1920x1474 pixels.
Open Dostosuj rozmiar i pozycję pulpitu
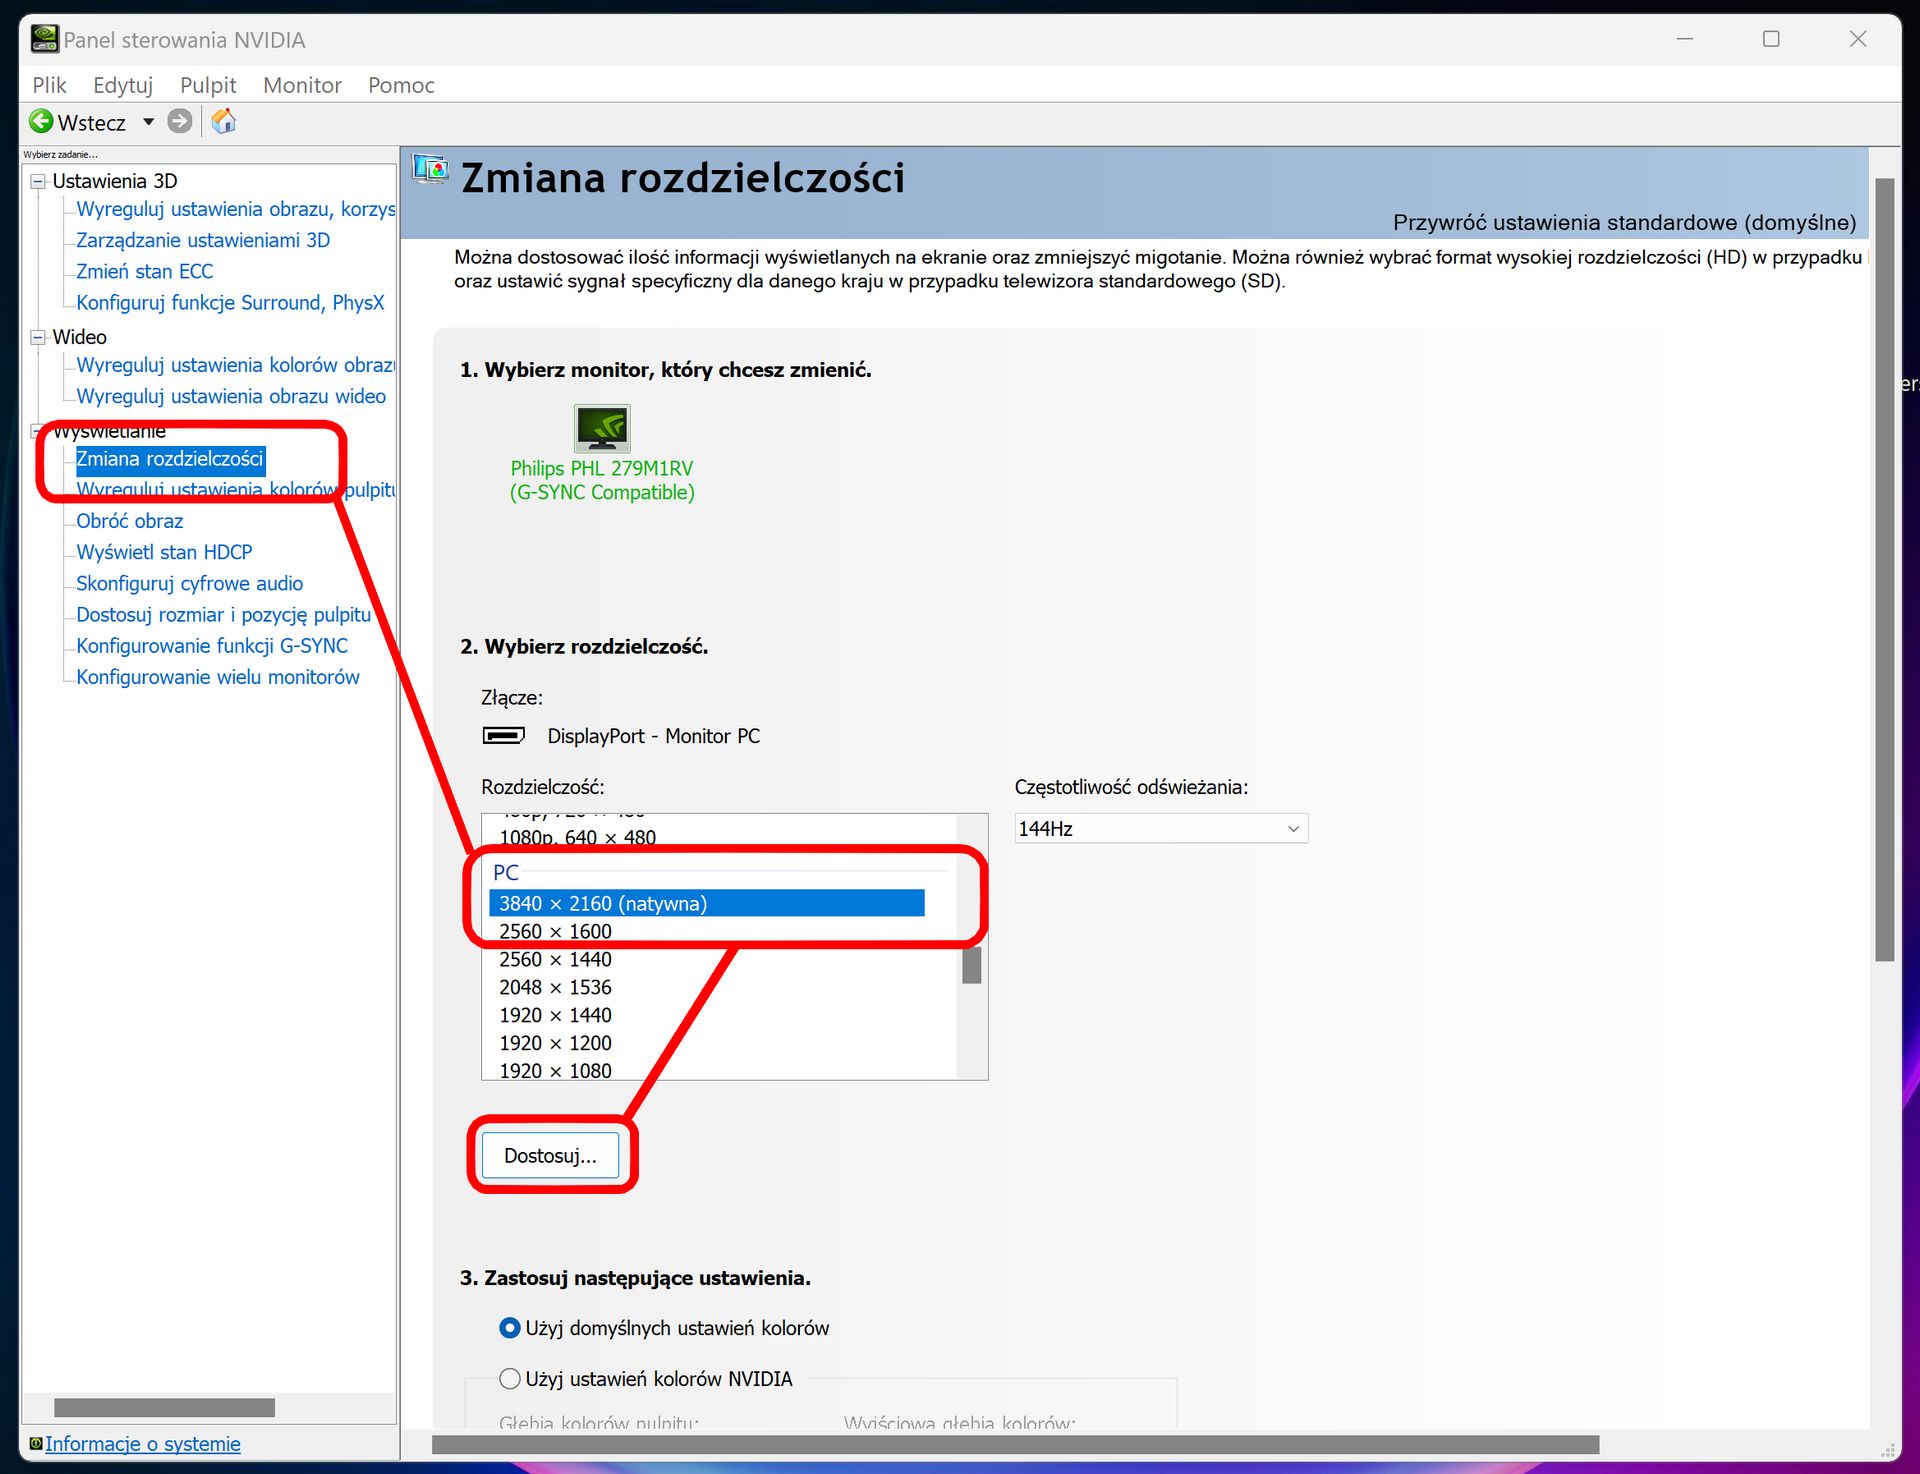click(224, 614)
